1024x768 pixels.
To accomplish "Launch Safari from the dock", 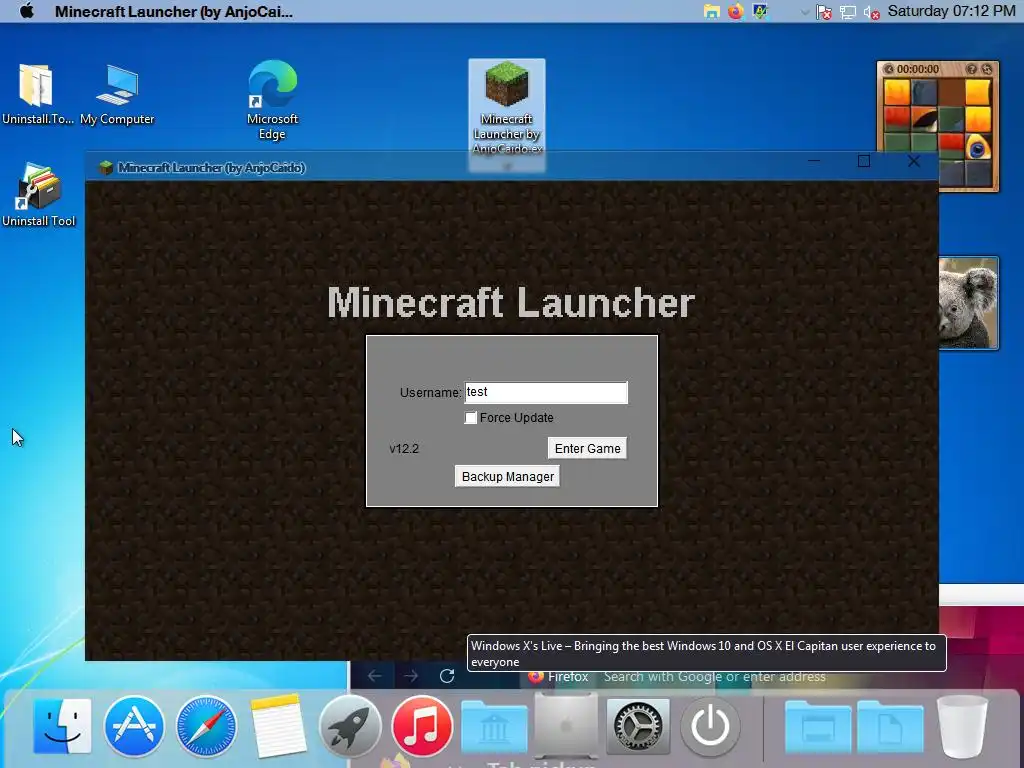I will click(206, 726).
